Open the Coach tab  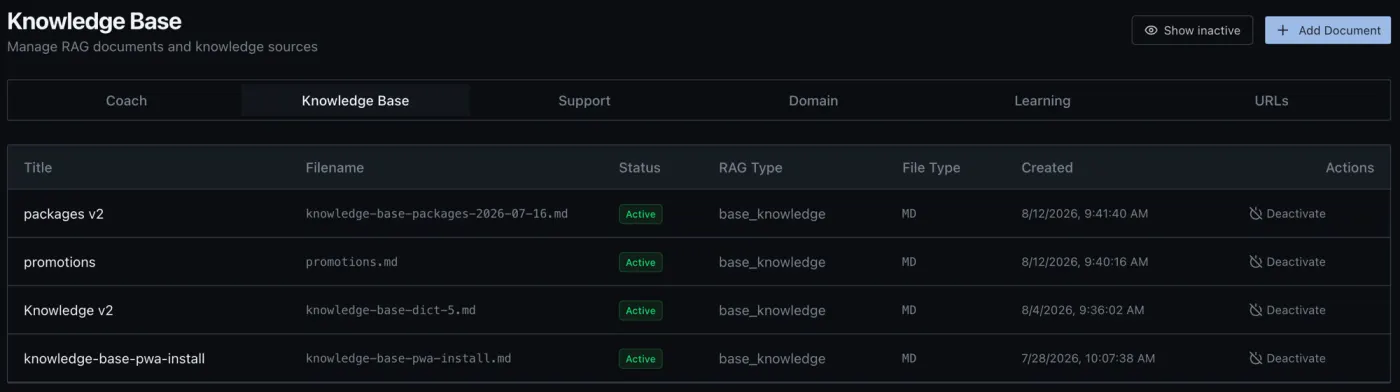(126, 100)
